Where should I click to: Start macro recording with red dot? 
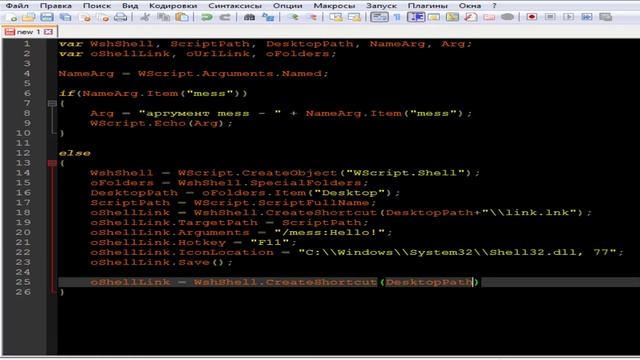click(x=531, y=17)
